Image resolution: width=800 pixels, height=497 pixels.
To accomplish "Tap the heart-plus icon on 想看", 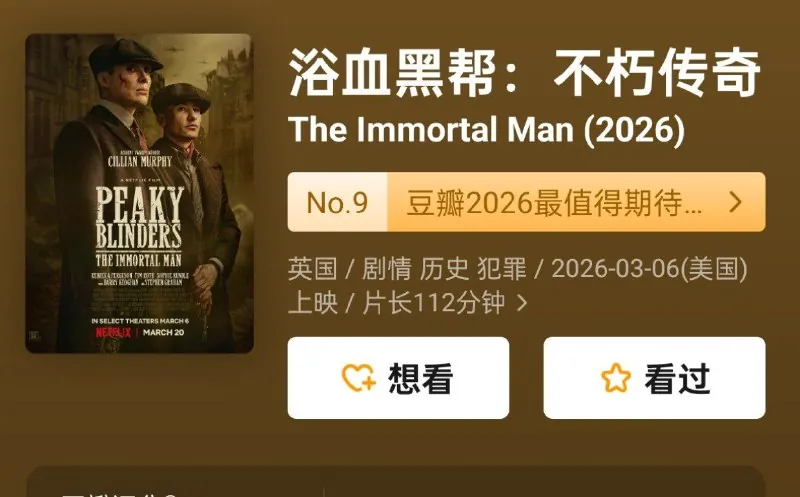I will coord(359,378).
